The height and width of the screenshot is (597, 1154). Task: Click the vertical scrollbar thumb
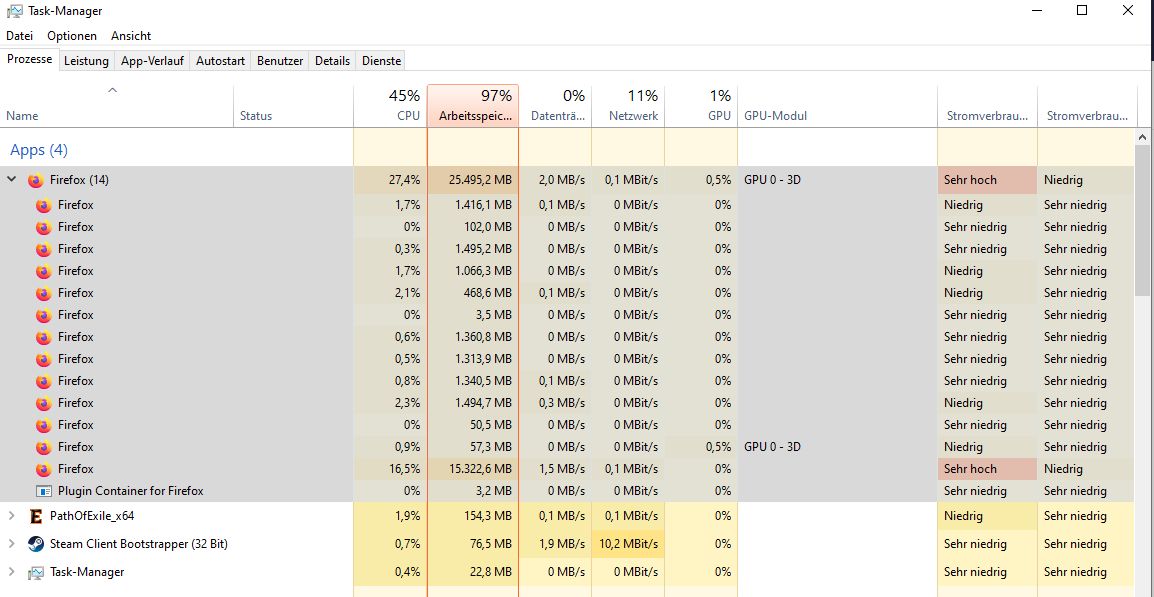click(1144, 220)
